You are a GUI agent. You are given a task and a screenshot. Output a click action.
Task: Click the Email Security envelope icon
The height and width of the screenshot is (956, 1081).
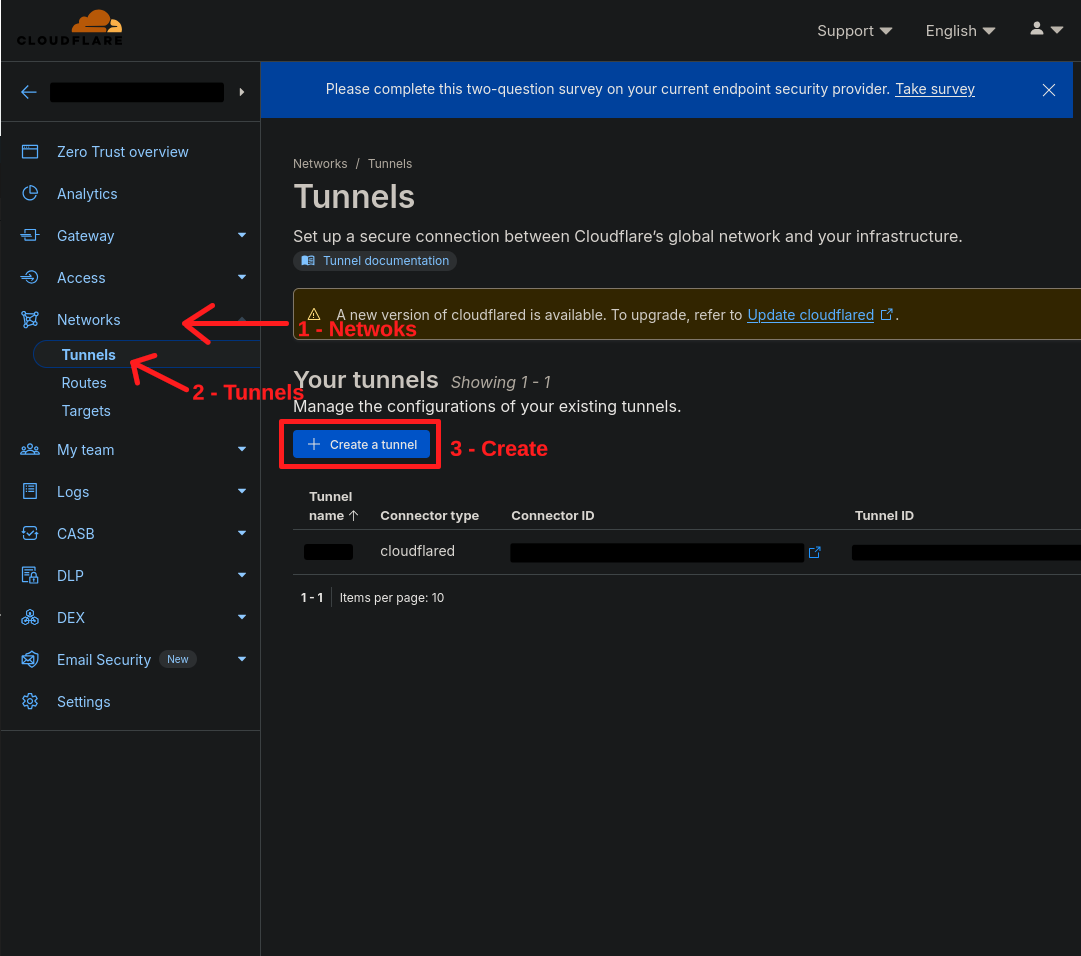click(30, 660)
